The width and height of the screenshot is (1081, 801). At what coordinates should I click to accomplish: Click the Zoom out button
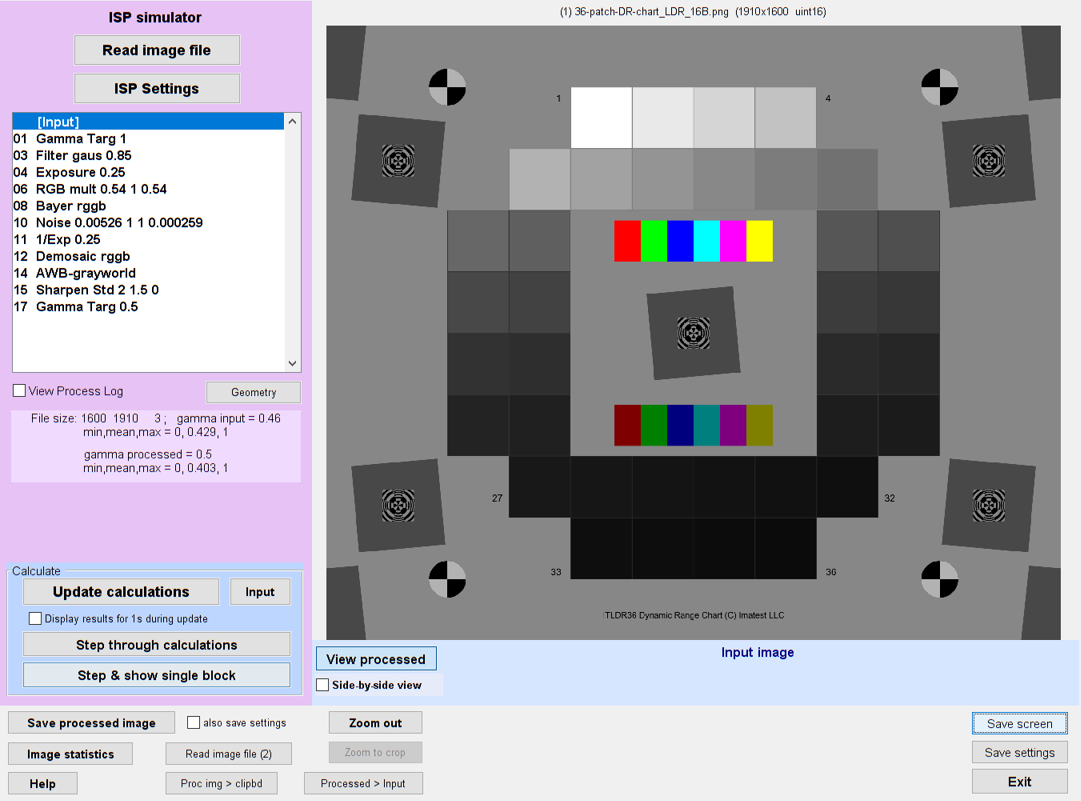375,722
